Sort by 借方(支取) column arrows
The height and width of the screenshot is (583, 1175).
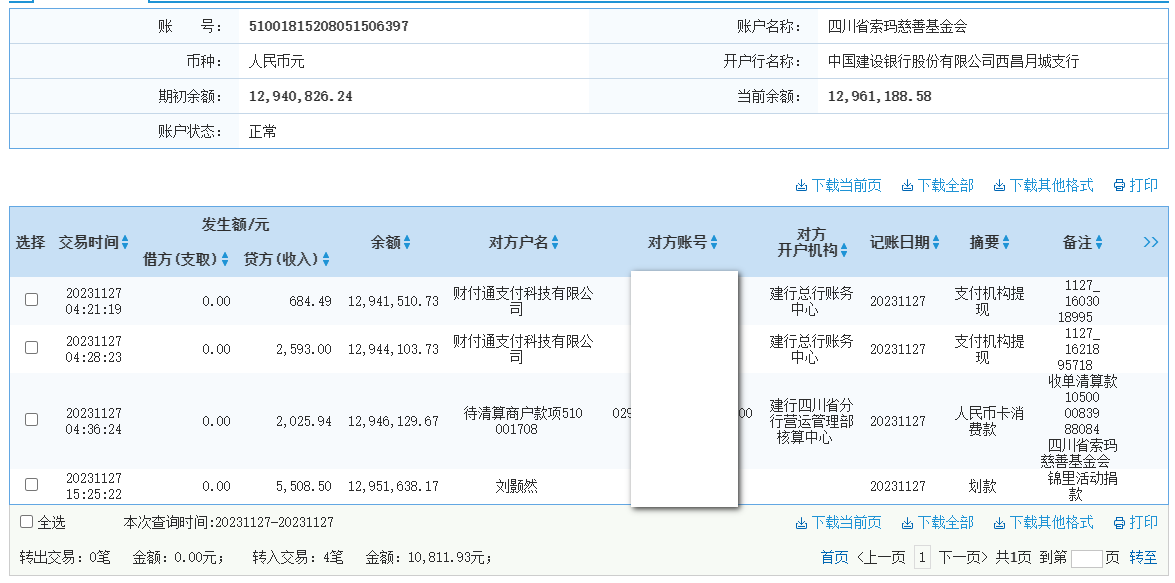225,259
